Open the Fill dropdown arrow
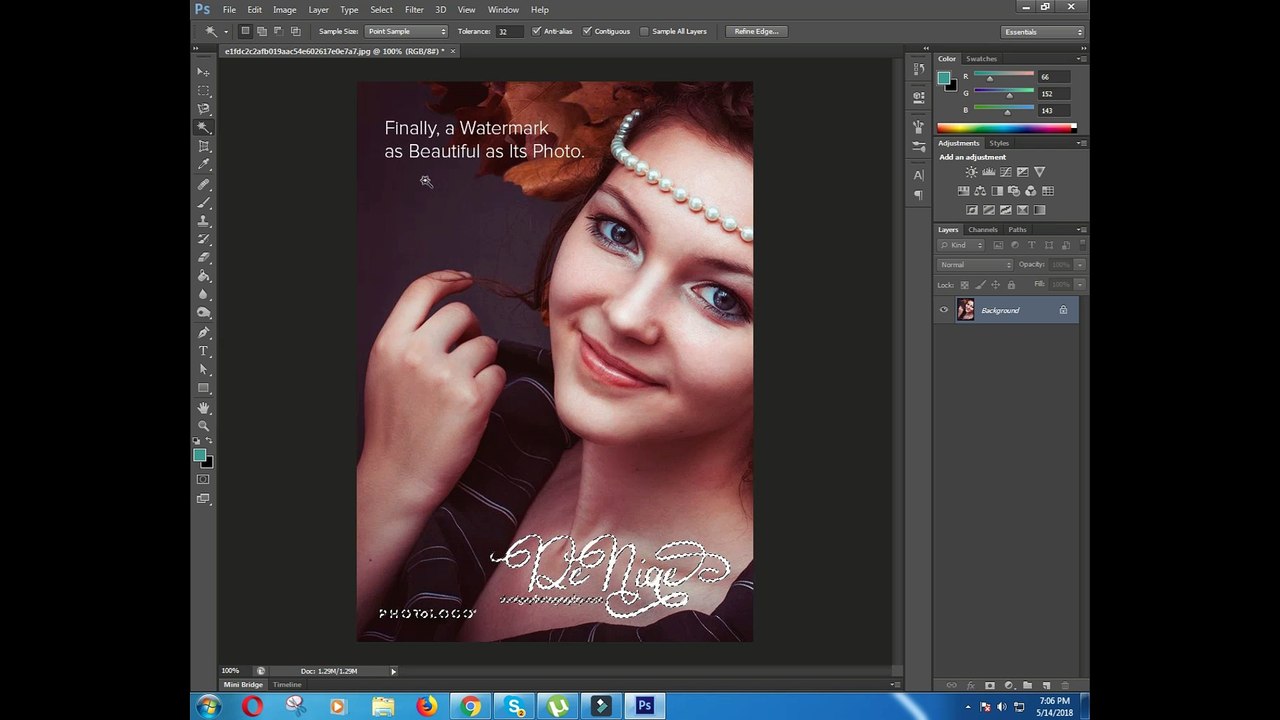Image resolution: width=1280 pixels, height=720 pixels. point(1080,285)
